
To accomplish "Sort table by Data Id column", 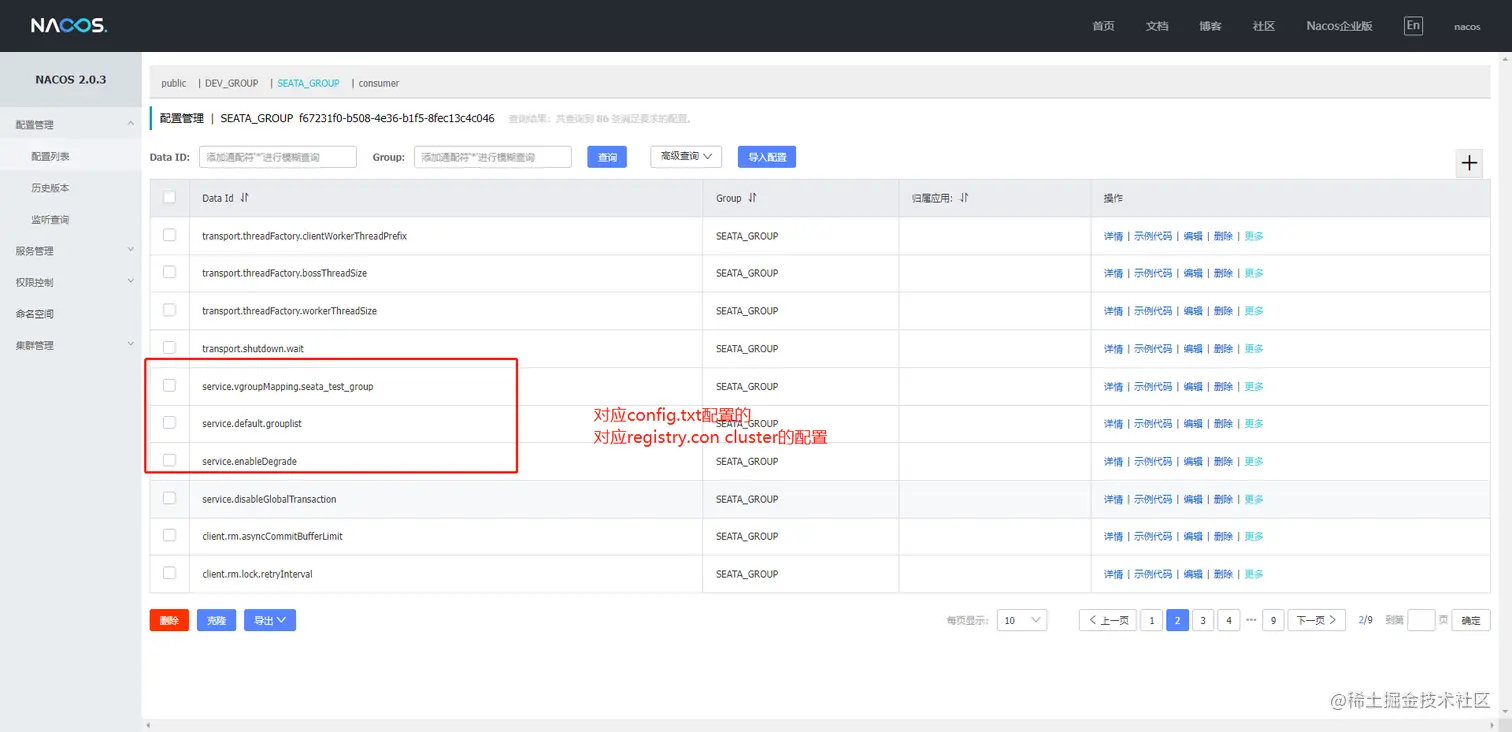I will [245, 198].
